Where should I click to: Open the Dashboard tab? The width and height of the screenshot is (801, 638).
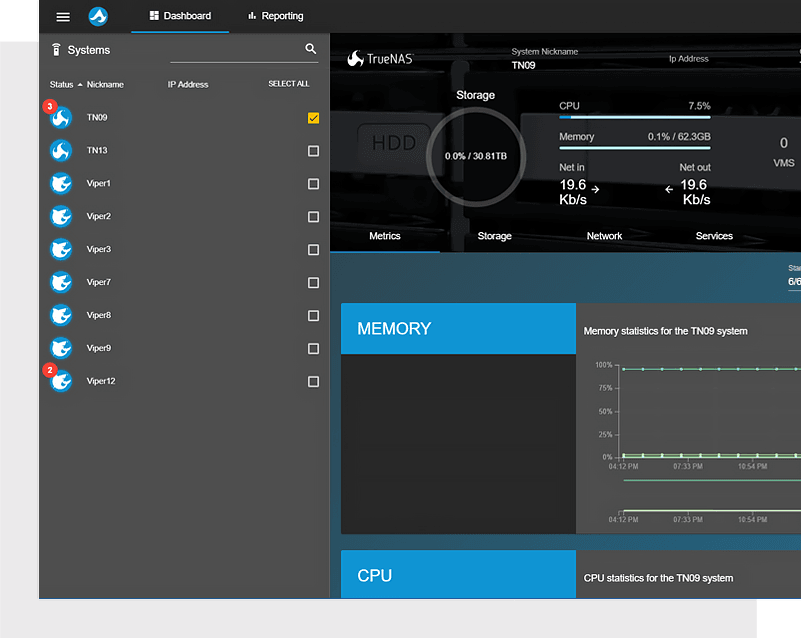[x=180, y=16]
